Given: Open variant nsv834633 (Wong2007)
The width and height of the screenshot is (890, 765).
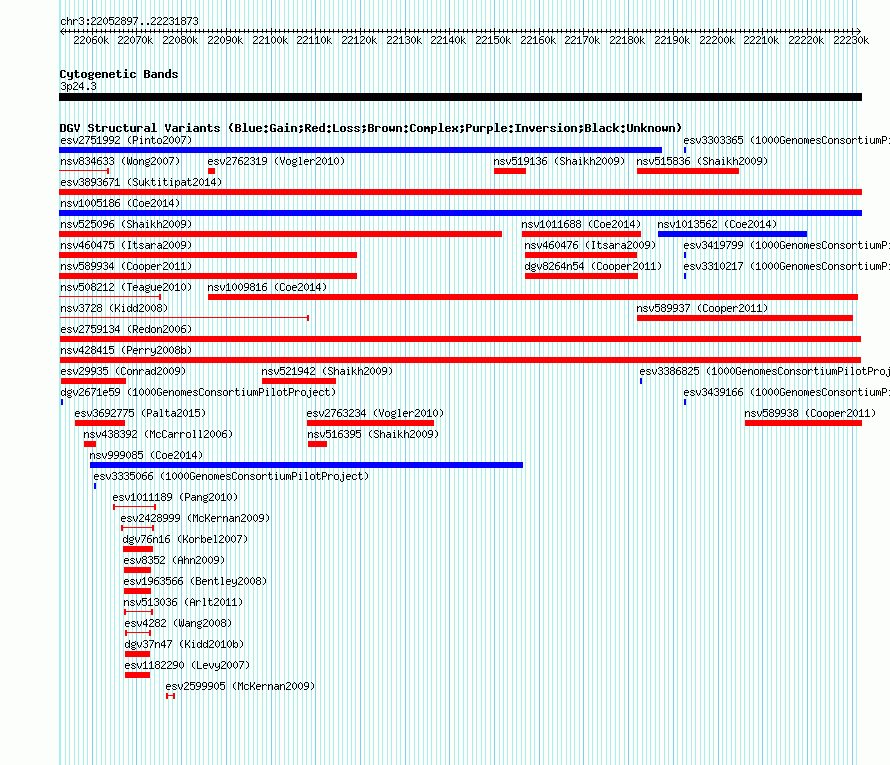Looking at the screenshot, I should click(x=120, y=161).
